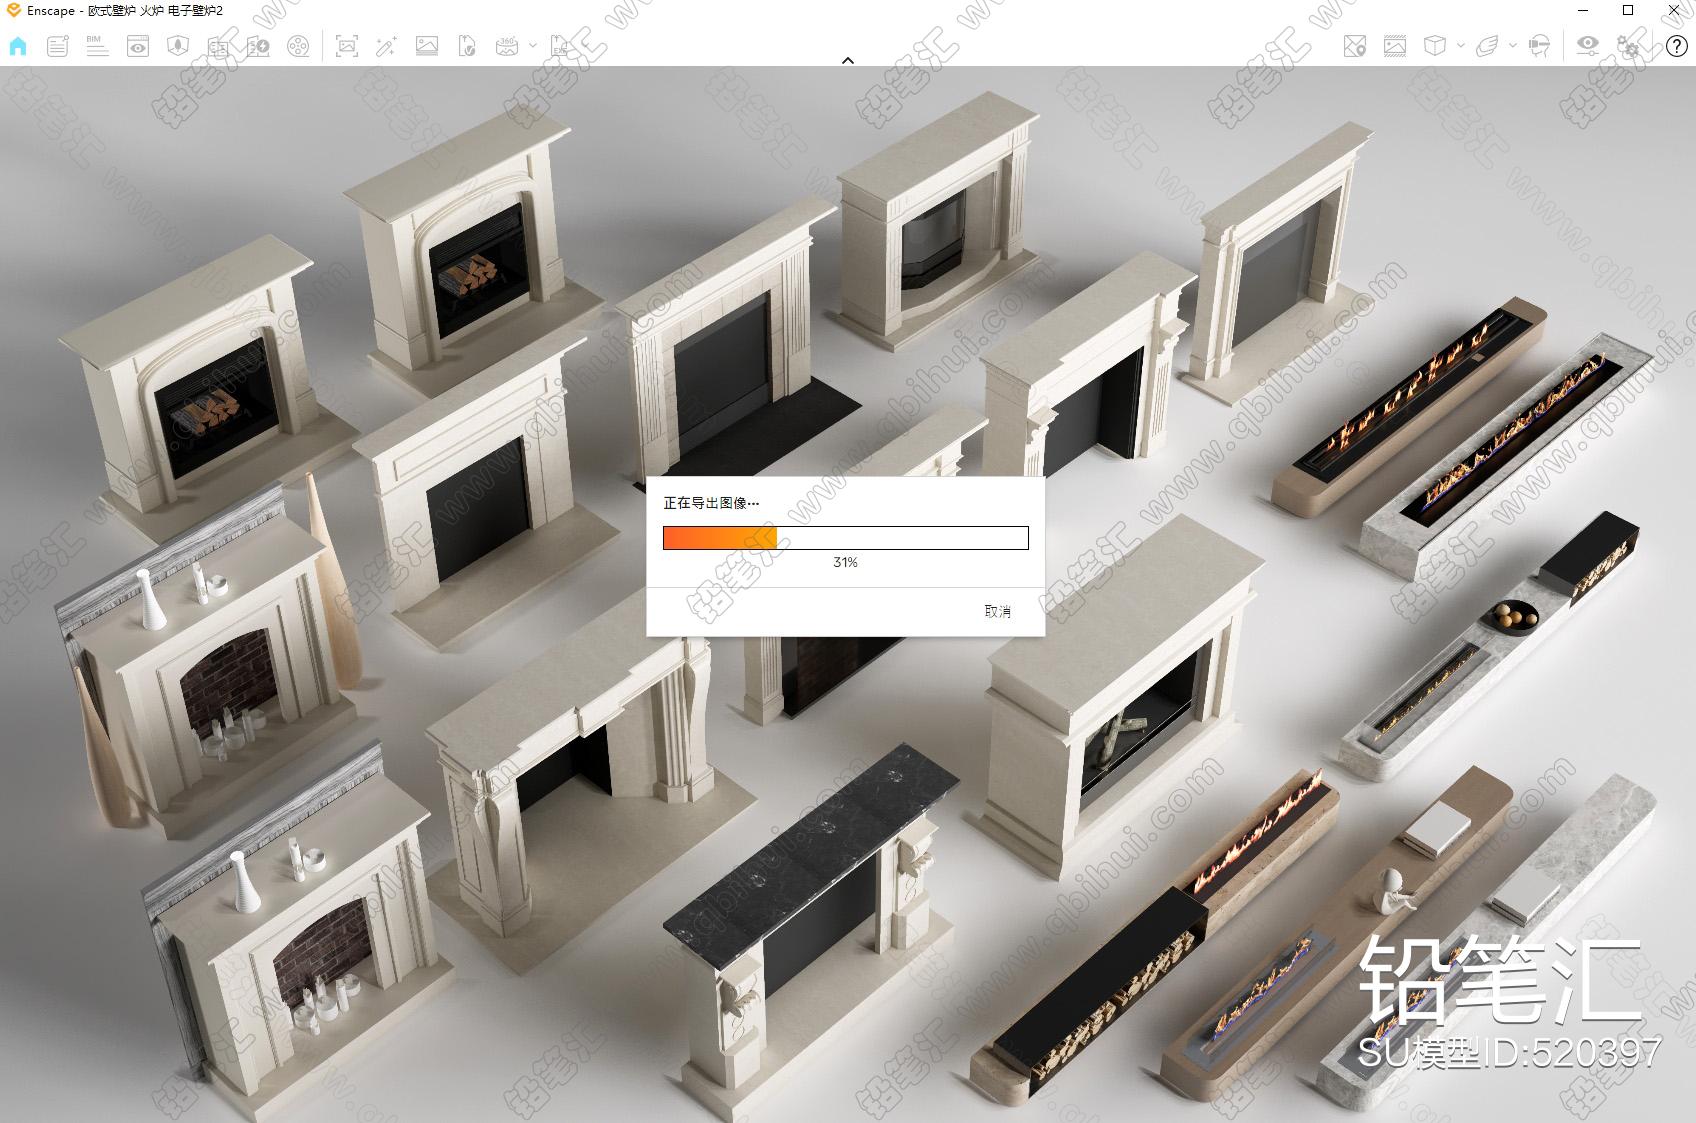The image size is (1696, 1123).
Task: Open the Custom Asset Library icon
Action: 258,46
